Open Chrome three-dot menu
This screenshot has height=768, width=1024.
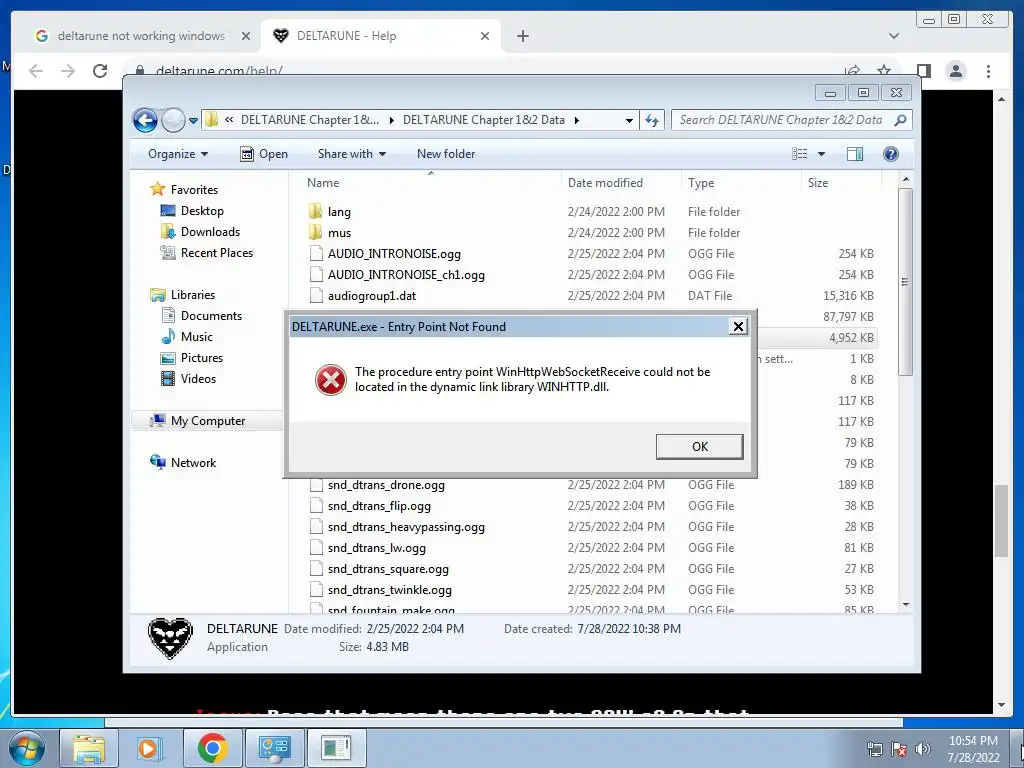coord(988,71)
